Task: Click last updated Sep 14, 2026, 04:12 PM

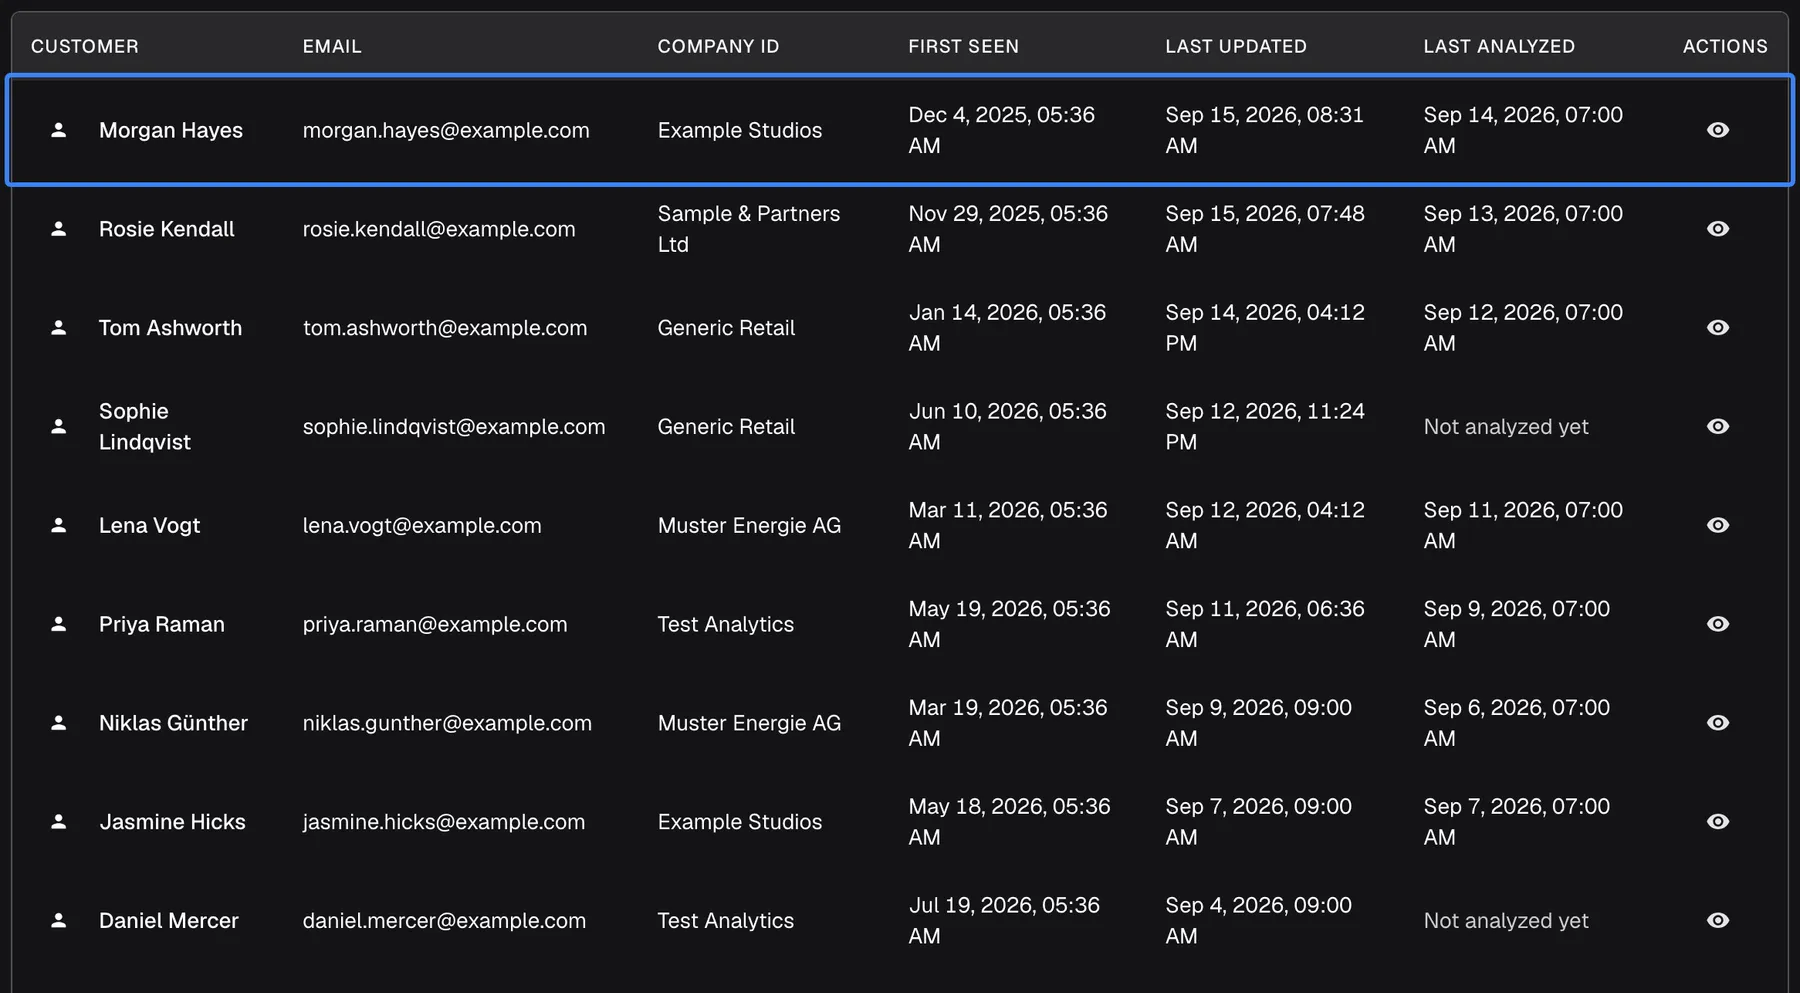Action: pos(1265,328)
